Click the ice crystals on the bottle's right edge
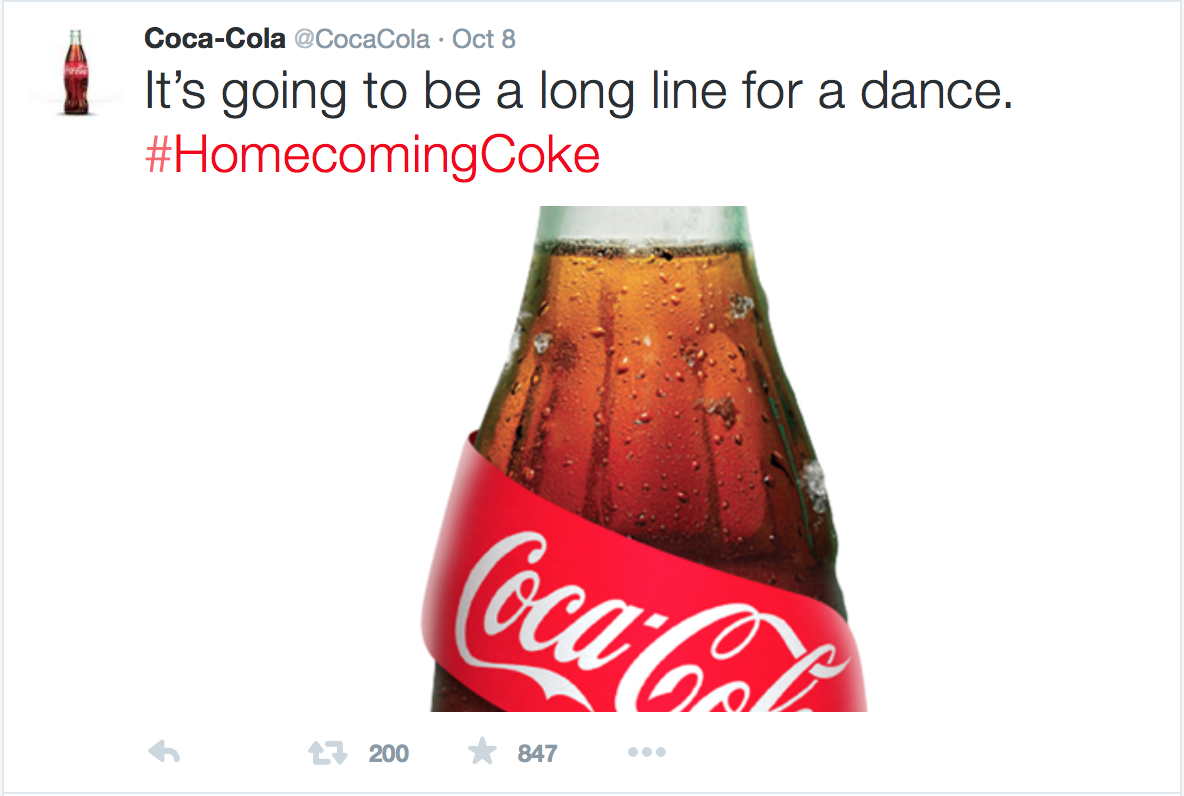 (x=815, y=485)
